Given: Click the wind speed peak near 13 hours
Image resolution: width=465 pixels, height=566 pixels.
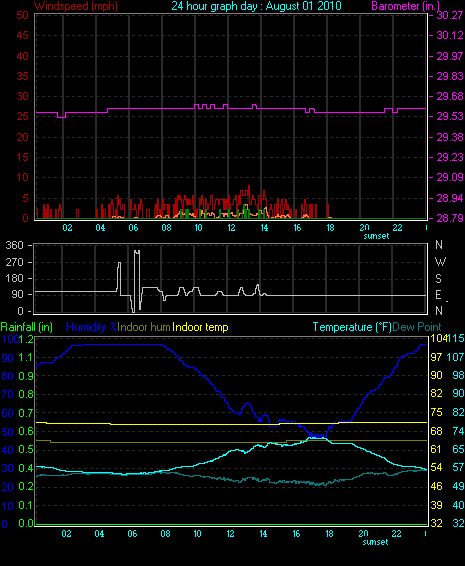Looking at the screenshot, I should (x=249, y=187).
